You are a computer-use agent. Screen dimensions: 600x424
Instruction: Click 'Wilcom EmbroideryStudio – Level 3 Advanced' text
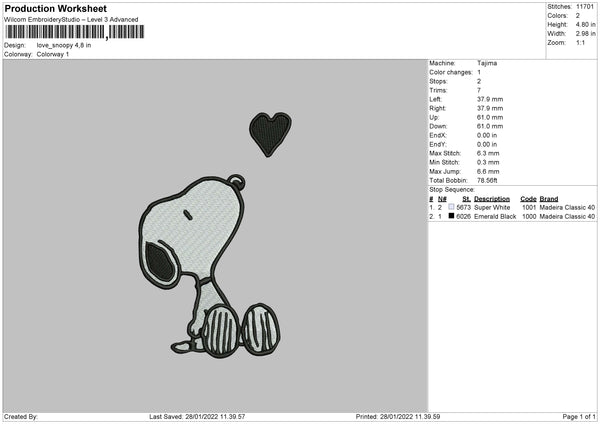point(71,20)
